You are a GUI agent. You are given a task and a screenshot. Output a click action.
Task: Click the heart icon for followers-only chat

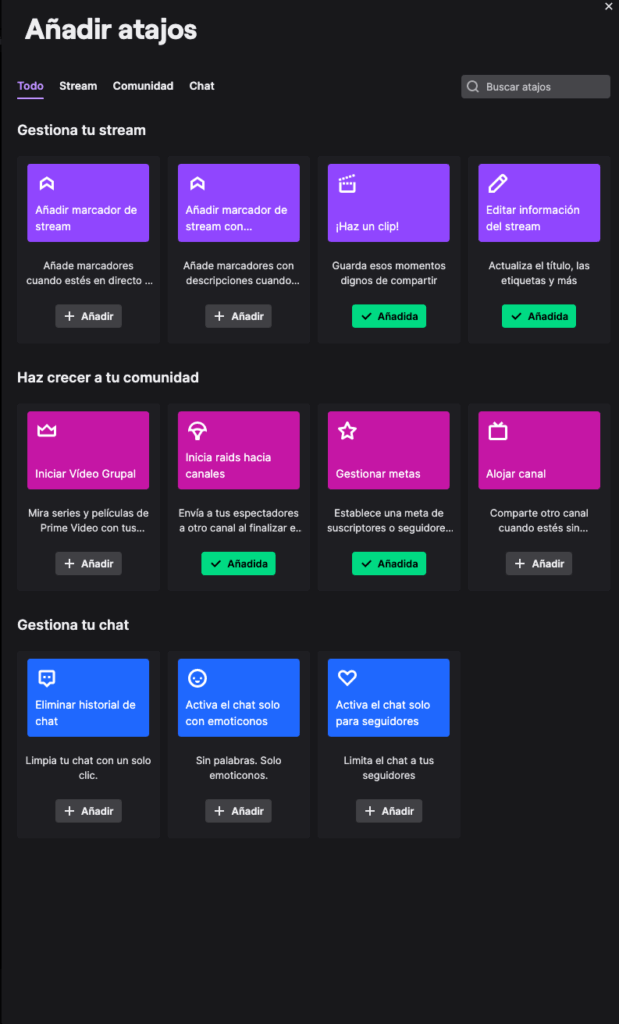pyautogui.click(x=347, y=679)
